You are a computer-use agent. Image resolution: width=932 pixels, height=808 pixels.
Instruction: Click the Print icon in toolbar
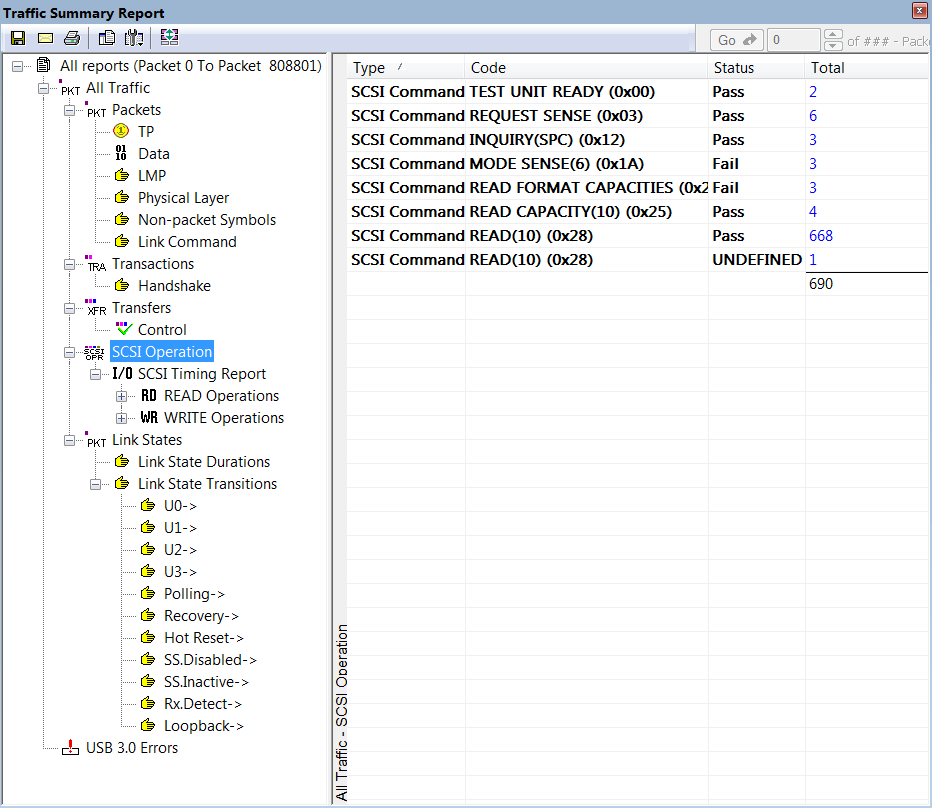coord(72,38)
